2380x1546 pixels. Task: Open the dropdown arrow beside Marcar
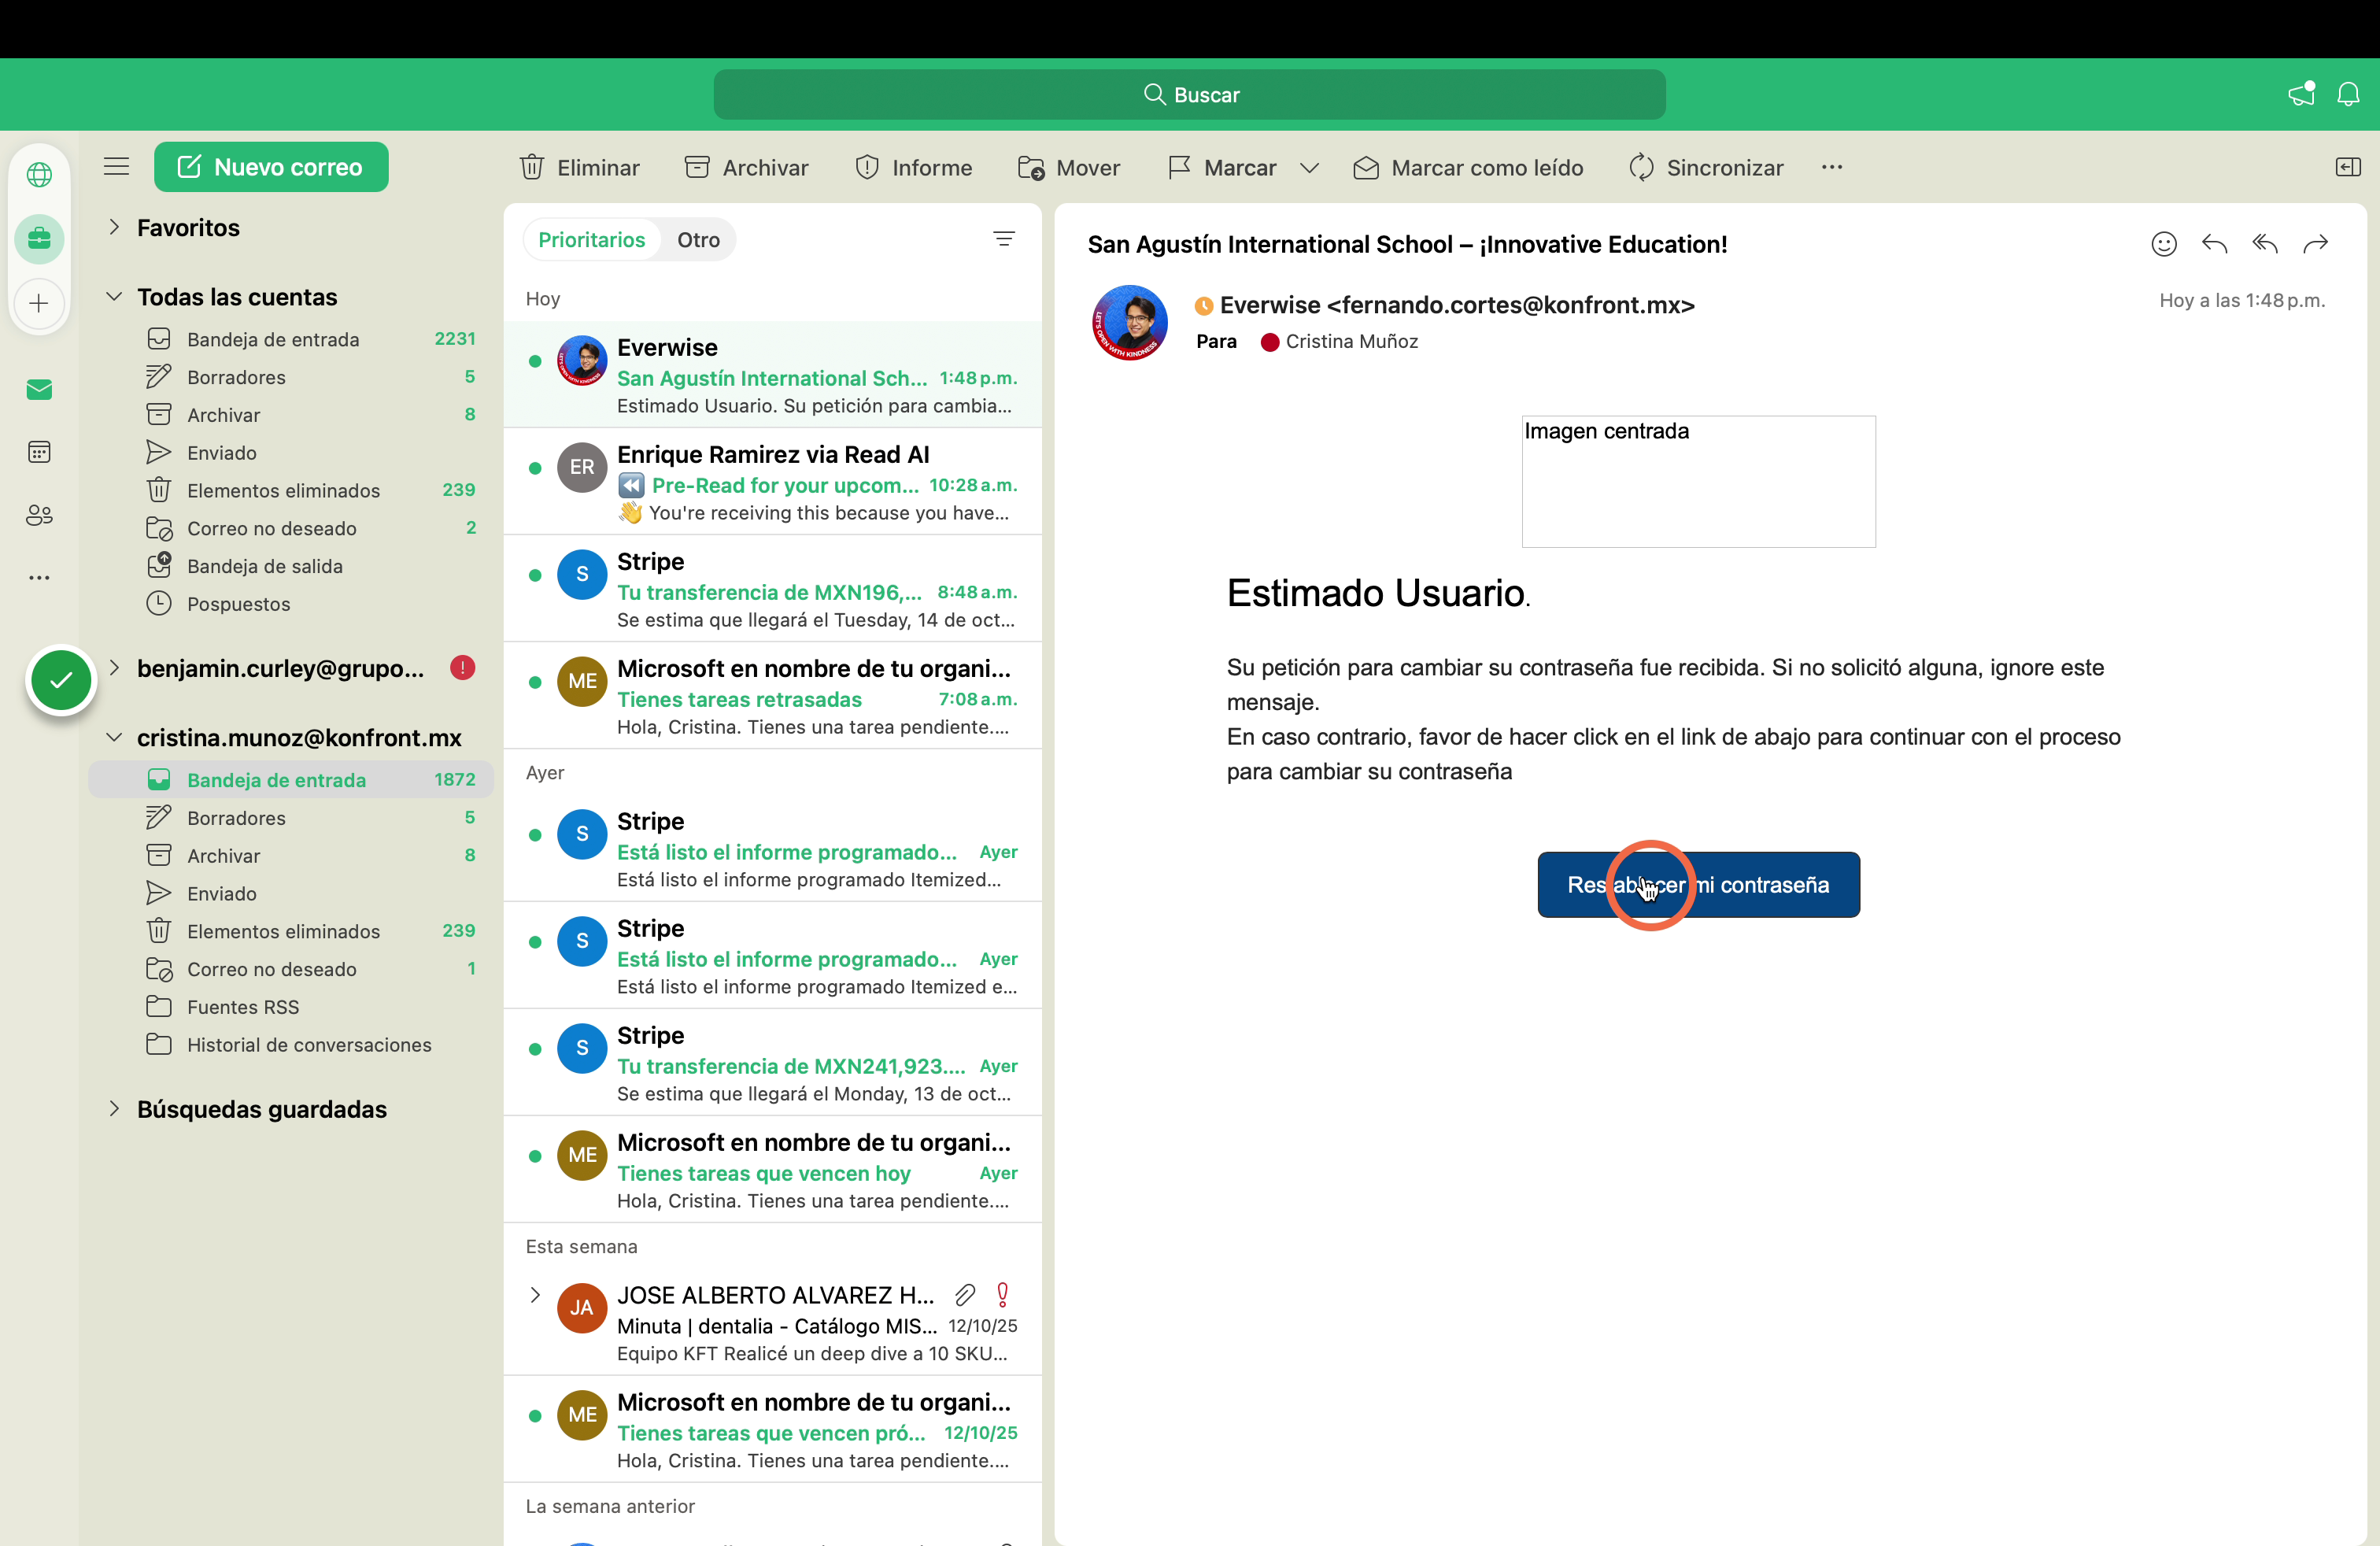(x=1309, y=168)
